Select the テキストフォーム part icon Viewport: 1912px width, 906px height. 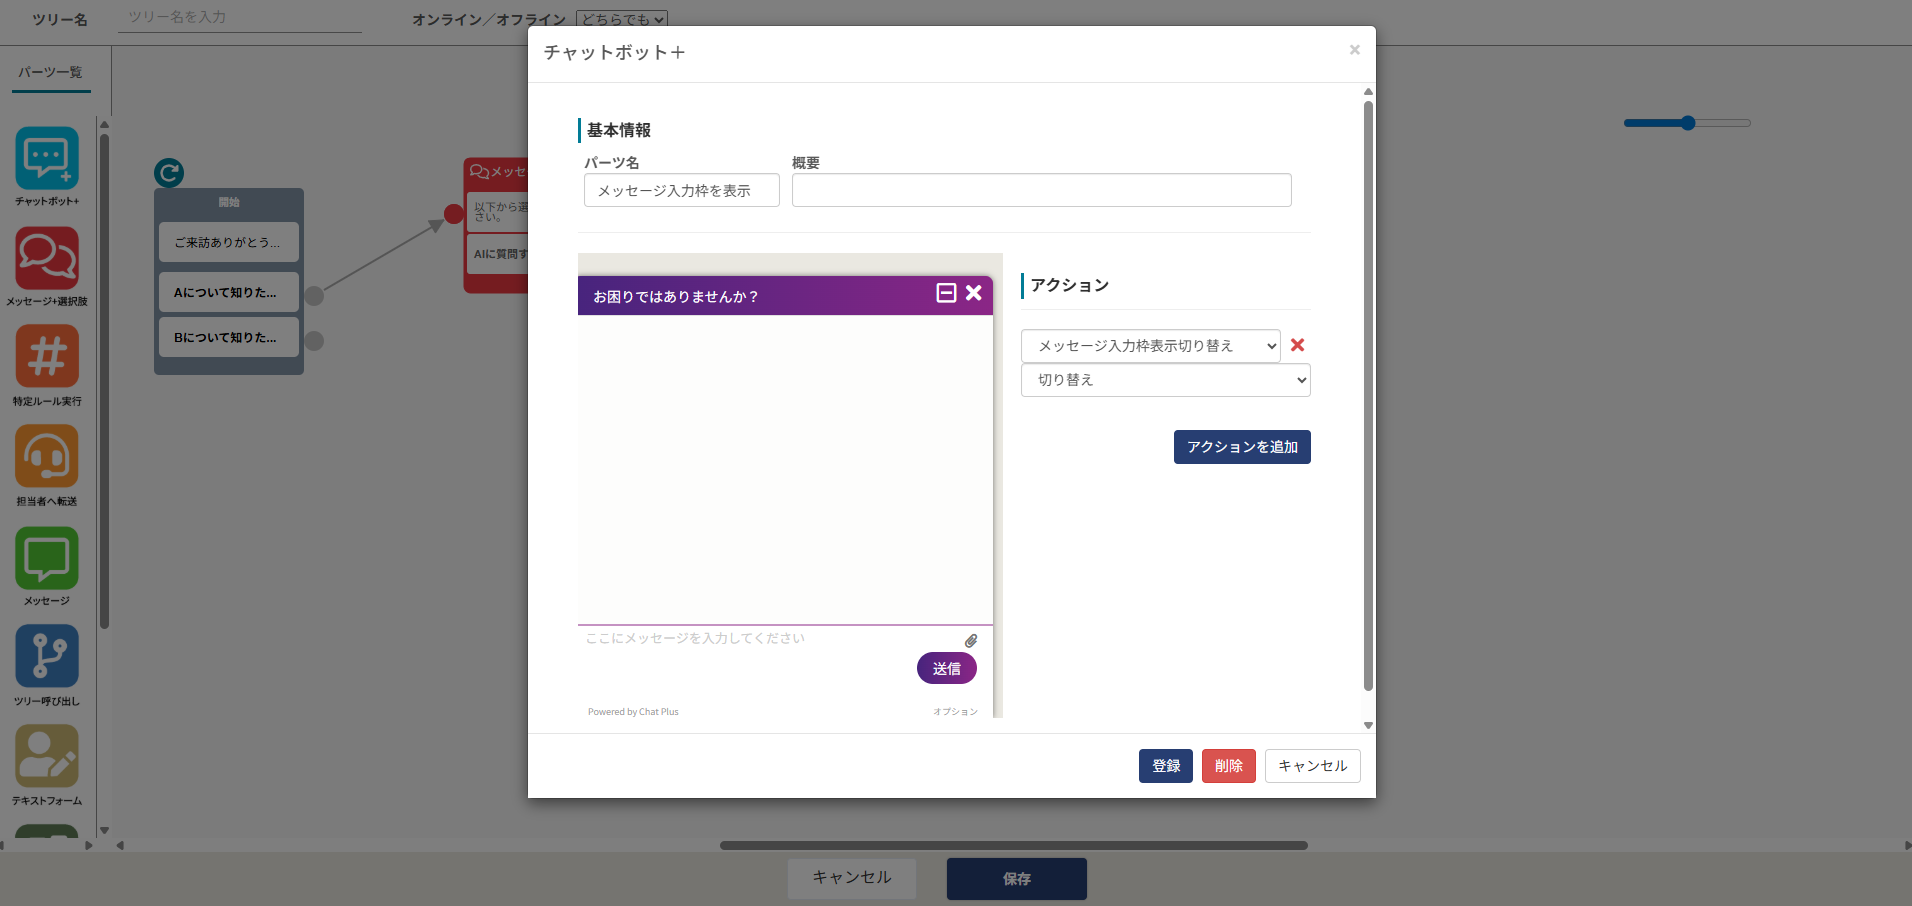(47, 756)
